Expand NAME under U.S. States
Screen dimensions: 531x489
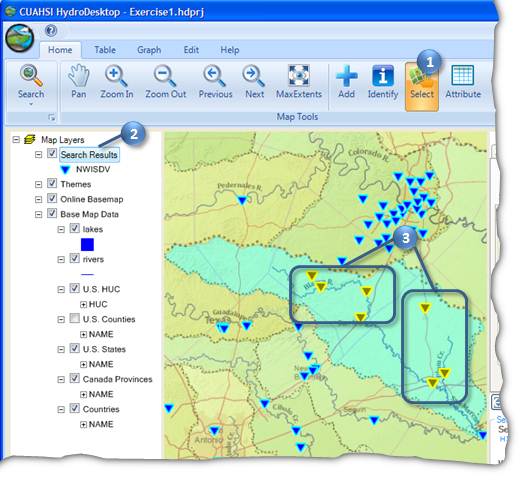click(x=83, y=364)
